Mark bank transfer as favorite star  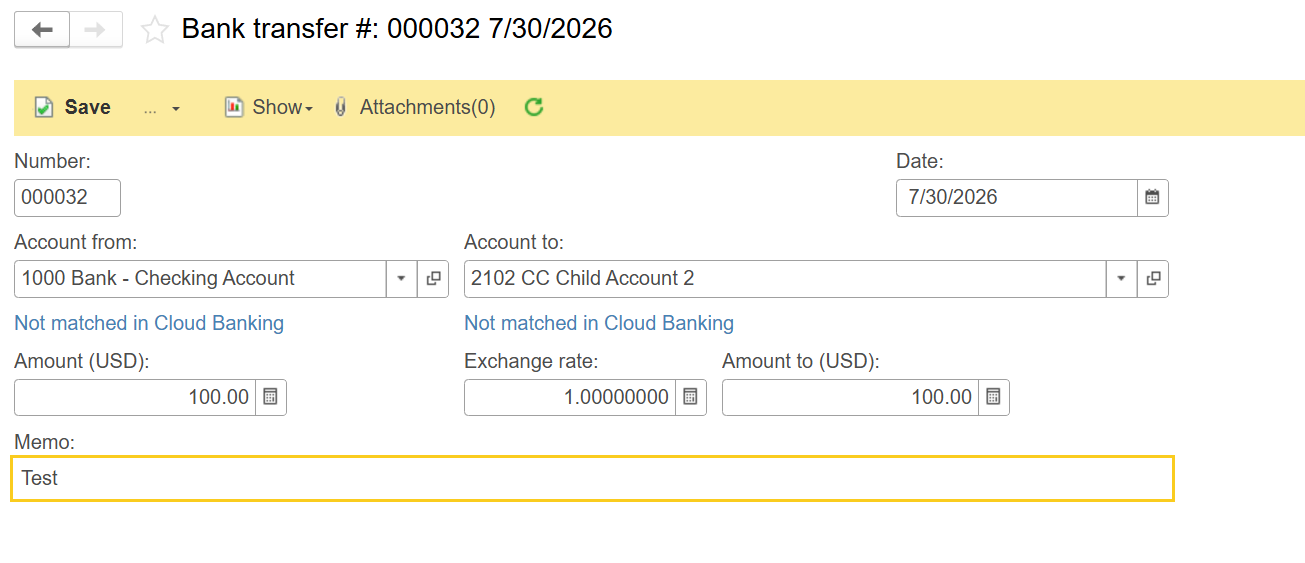click(x=155, y=30)
